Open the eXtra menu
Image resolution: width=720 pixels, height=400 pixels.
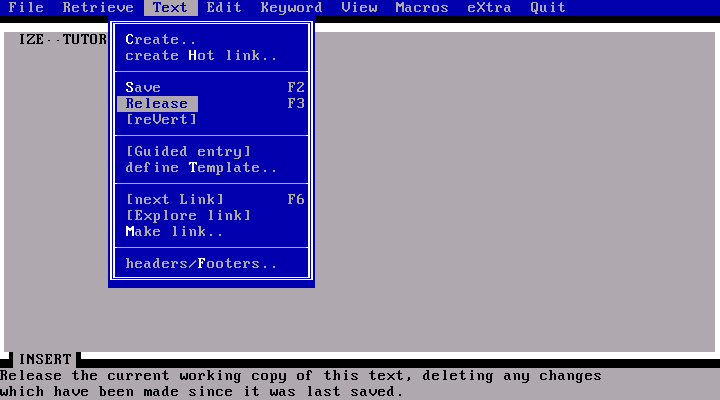(489, 7)
